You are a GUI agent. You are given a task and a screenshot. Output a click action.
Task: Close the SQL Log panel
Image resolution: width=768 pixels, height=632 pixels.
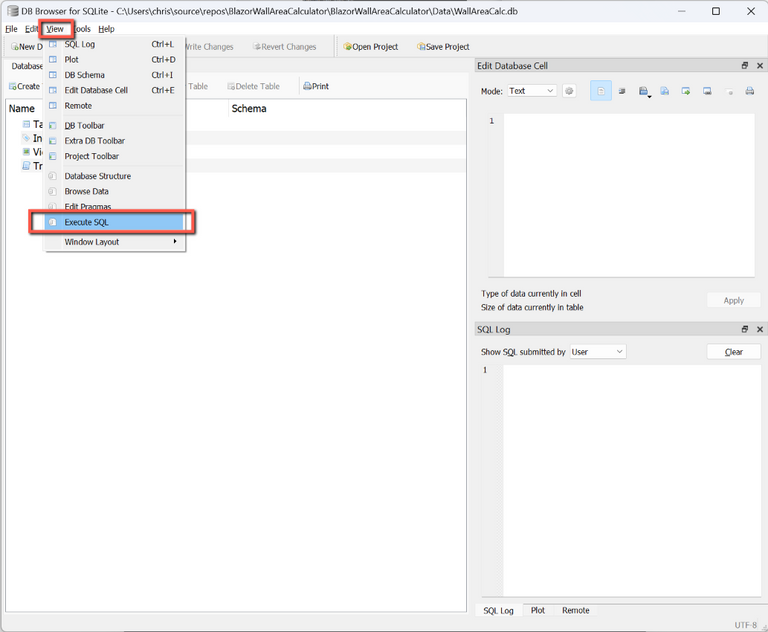click(760, 329)
